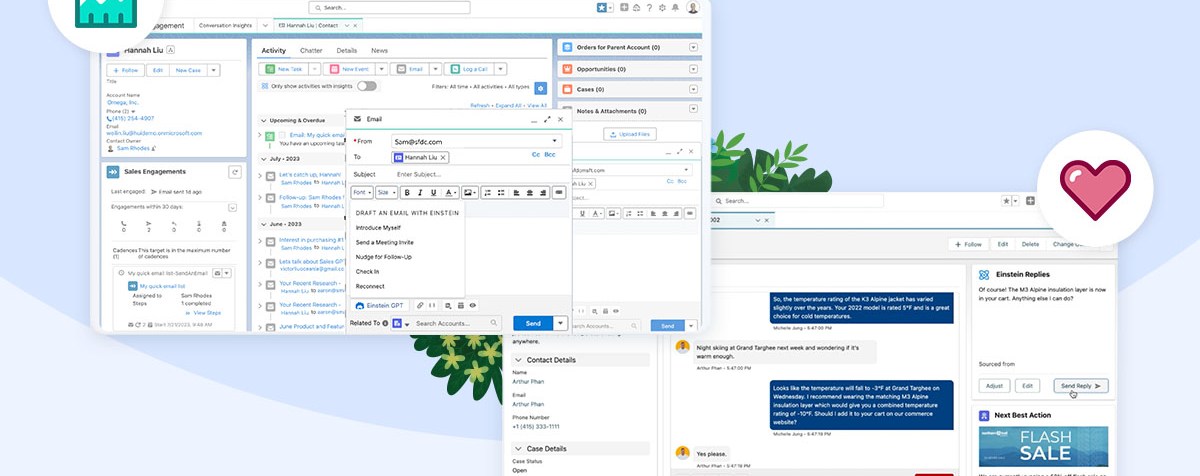Open the dropdown next to New Case
This screenshot has height=476, width=1200.
coord(214,70)
